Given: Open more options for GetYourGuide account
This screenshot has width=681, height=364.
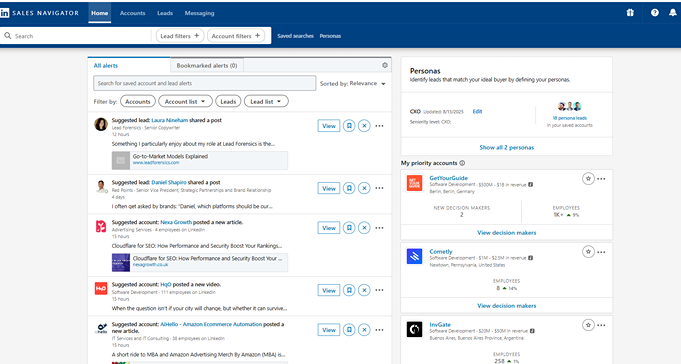Looking at the screenshot, I should pyautogui.click(x=601, y=179).
